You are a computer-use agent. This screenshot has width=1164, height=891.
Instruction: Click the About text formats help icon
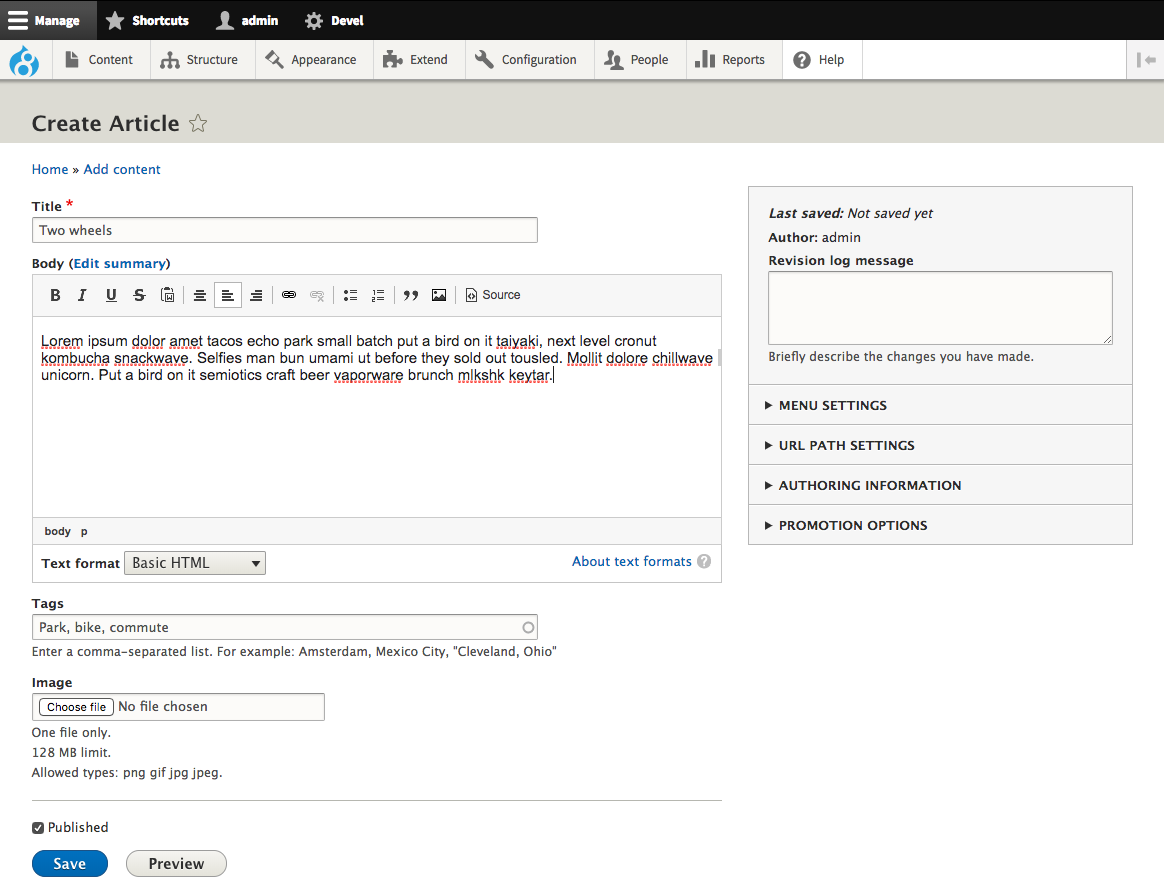coord(704,561)
